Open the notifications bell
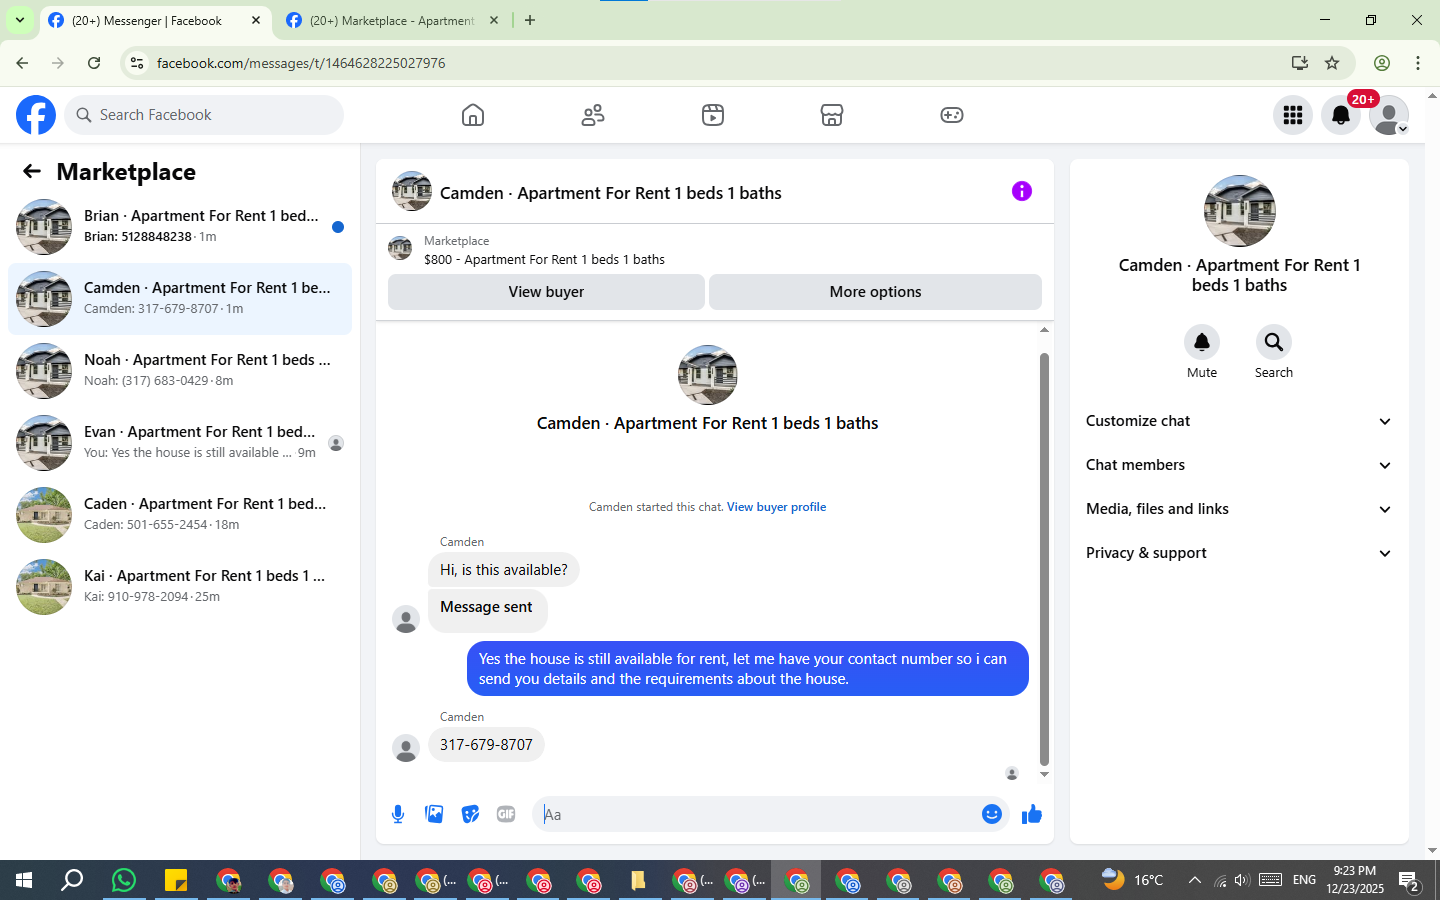Screen dimensions: 1440x900 tap(1341, 115)
